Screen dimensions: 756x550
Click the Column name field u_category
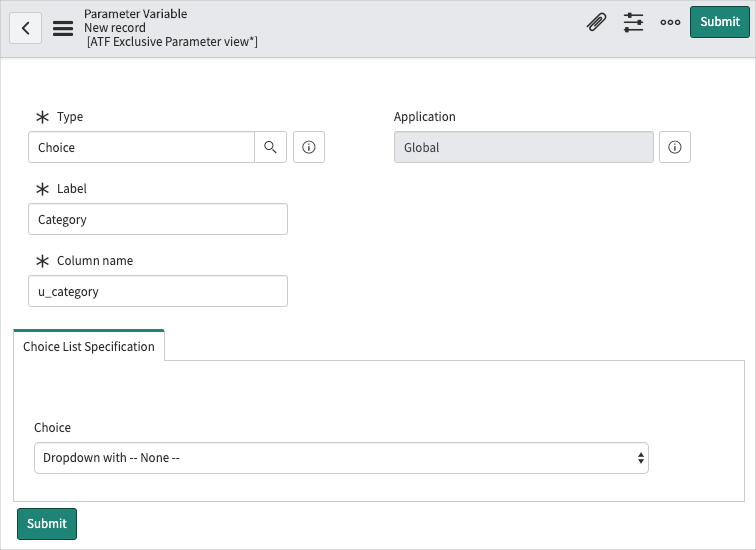point(158,291)
